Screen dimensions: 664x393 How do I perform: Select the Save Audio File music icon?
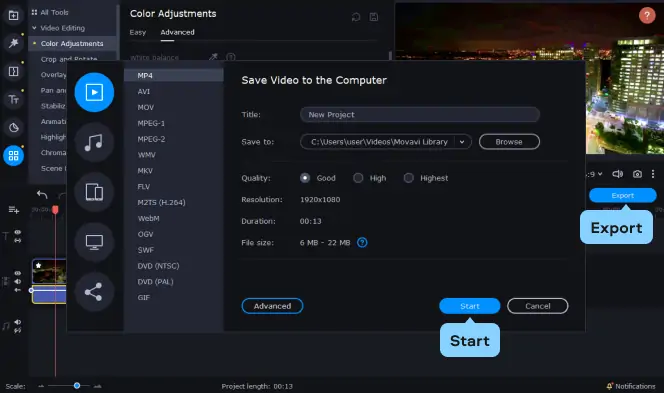(x=94, y=142)
